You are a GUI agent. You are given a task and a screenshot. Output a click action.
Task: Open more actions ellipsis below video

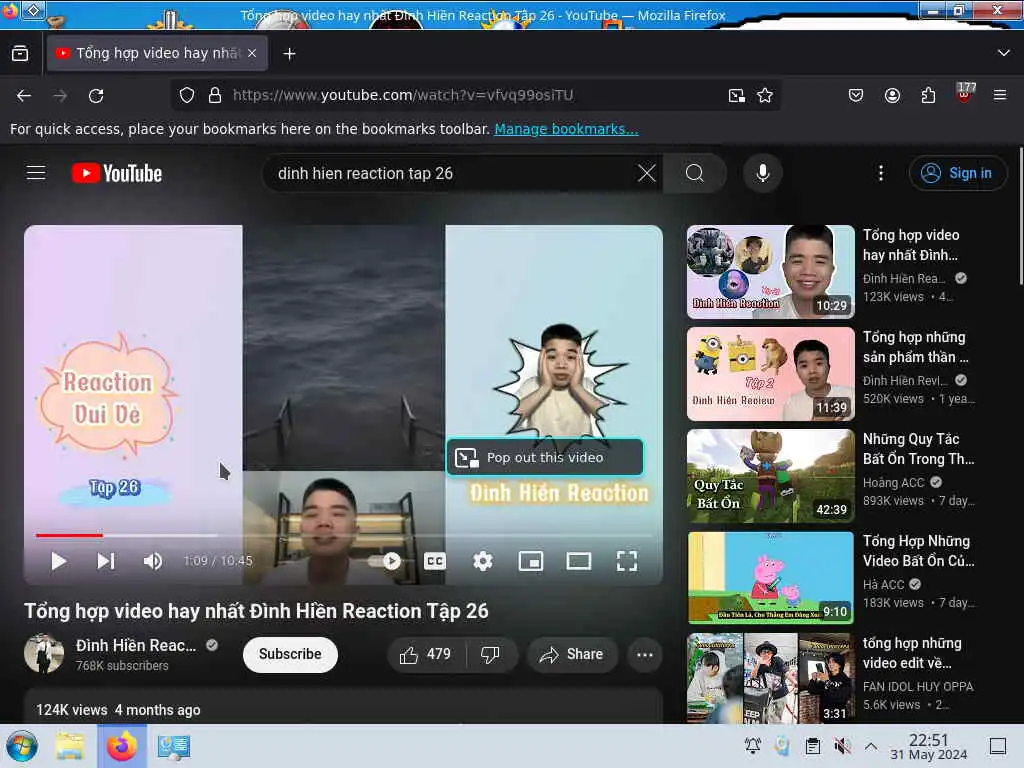pos(645,654)
